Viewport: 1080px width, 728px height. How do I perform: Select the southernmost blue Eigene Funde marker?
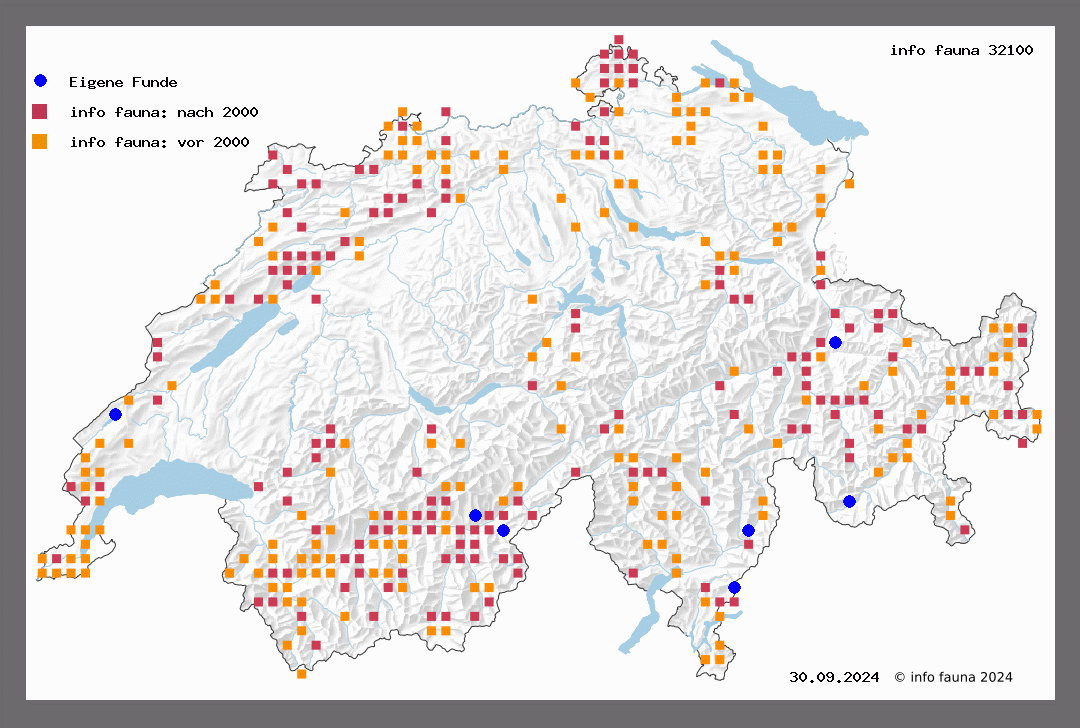click(x=734, y=587)
